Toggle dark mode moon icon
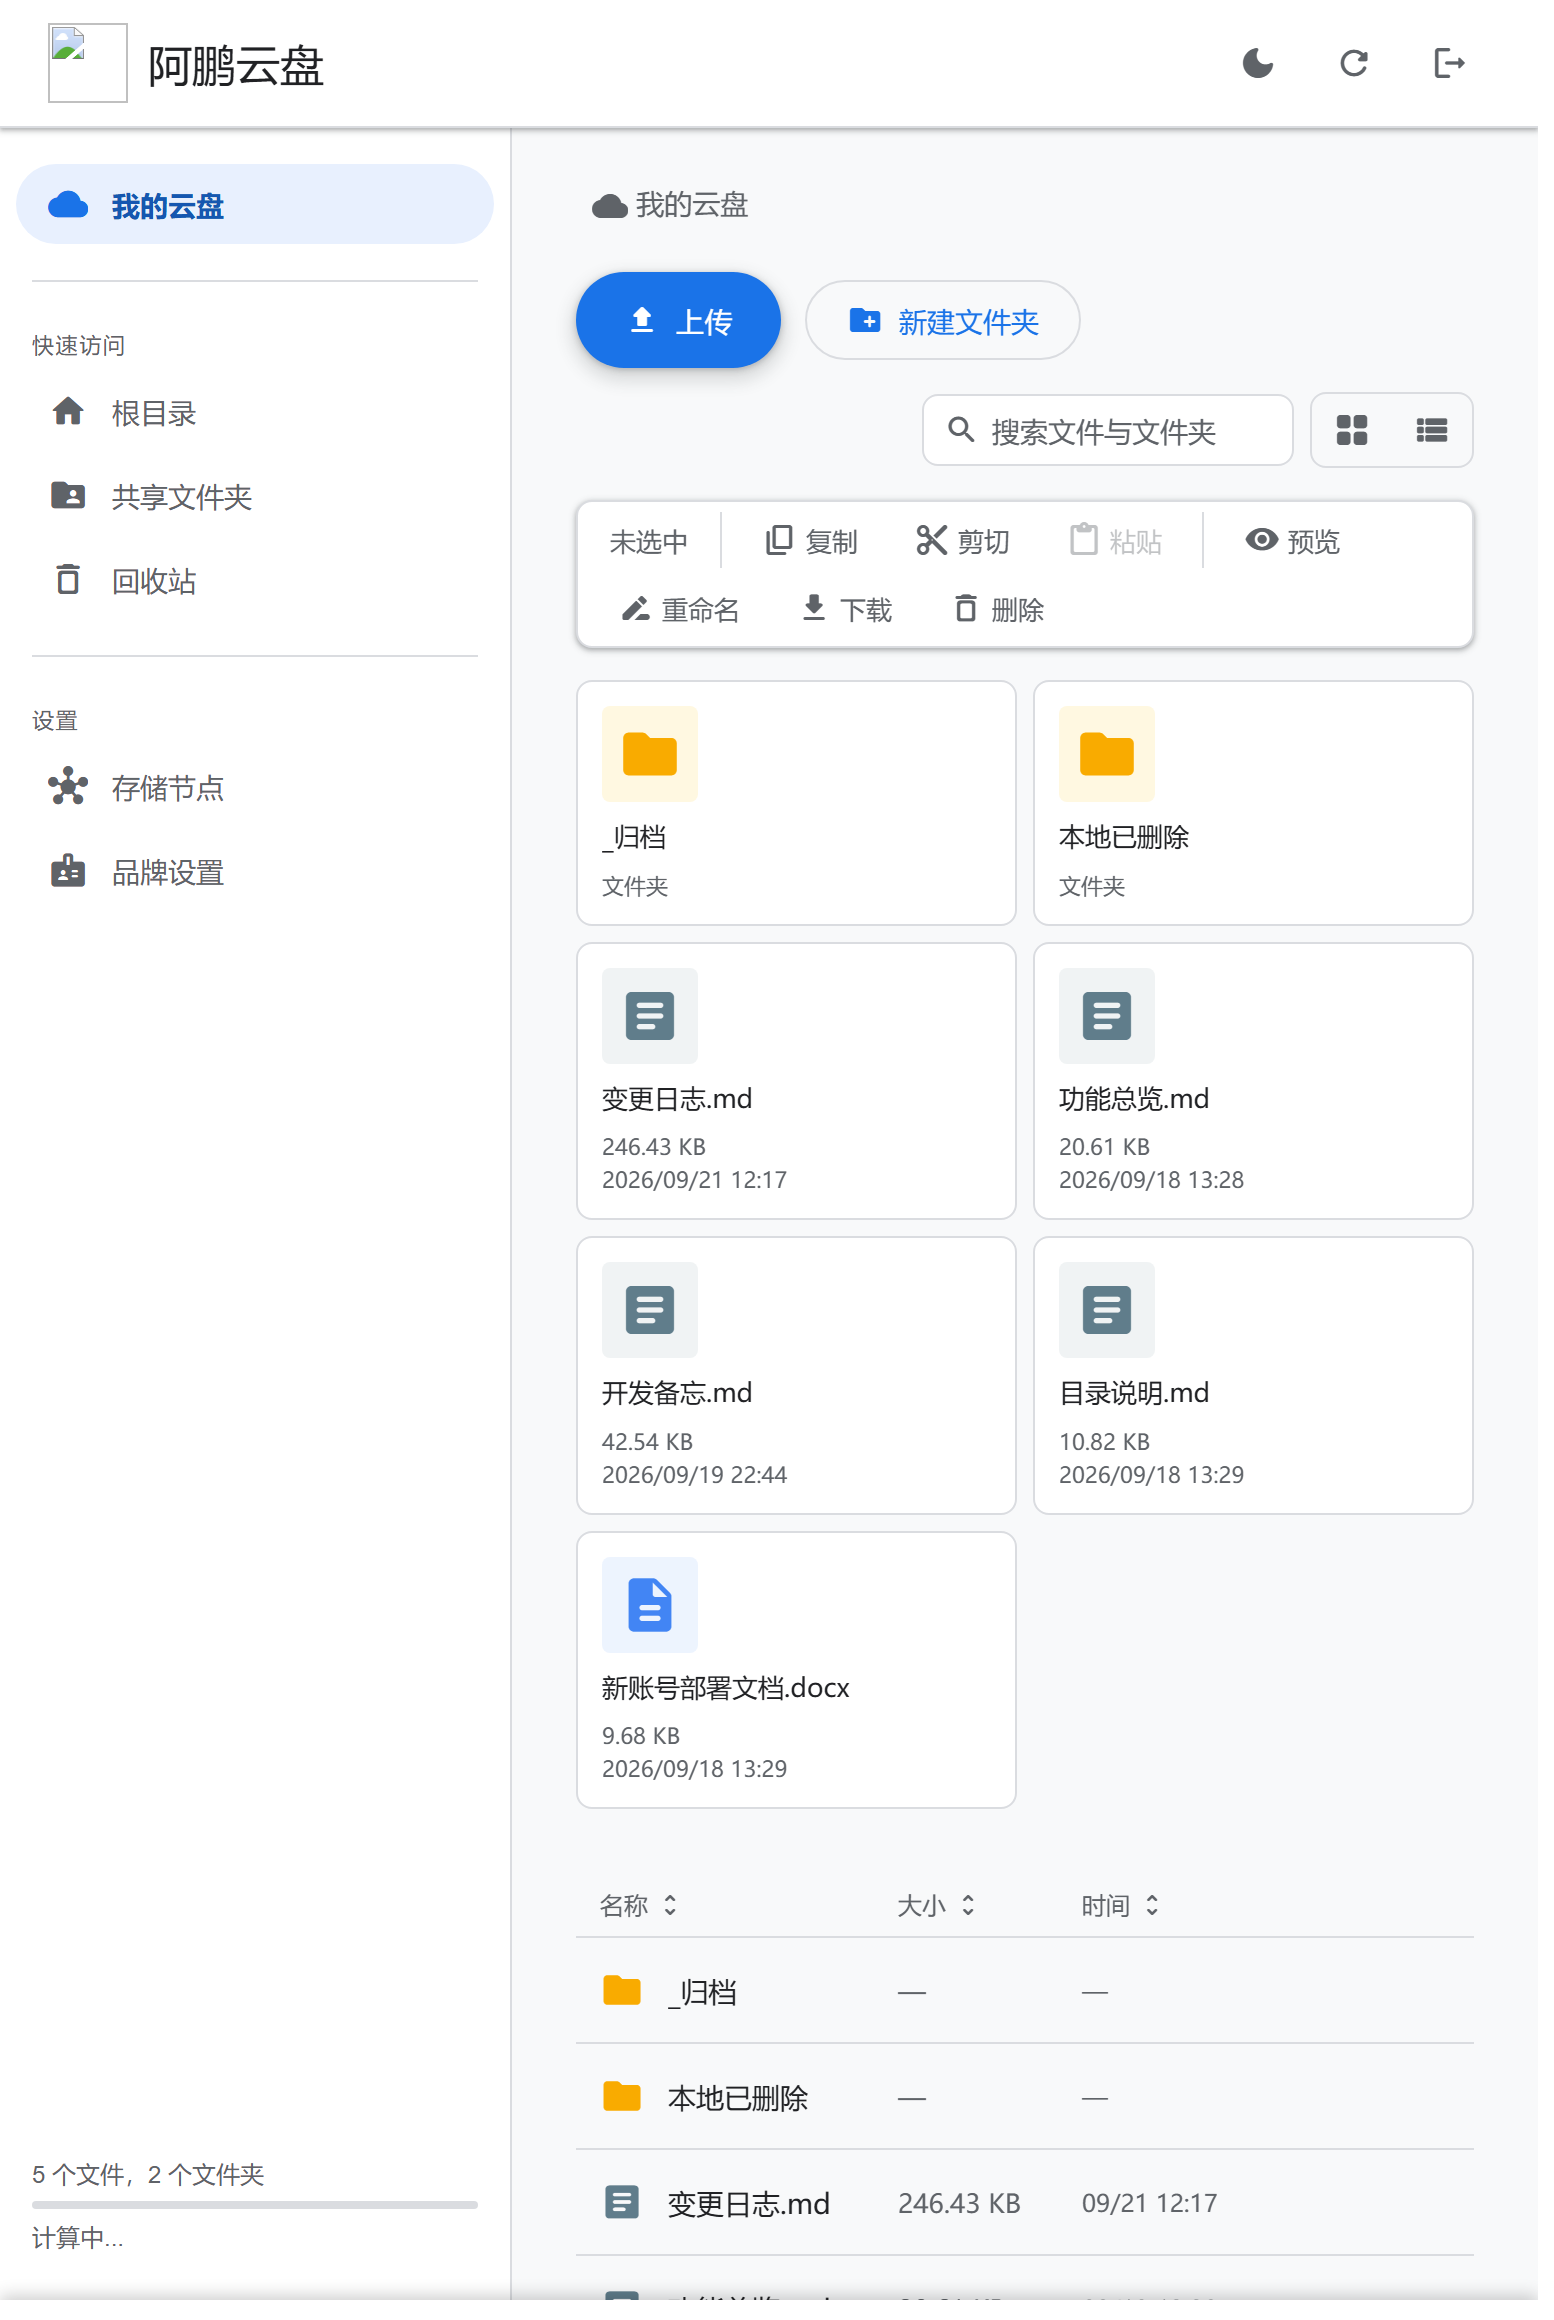The height and width of the screenshot is (2320, 1554). tap(1257, 63)
